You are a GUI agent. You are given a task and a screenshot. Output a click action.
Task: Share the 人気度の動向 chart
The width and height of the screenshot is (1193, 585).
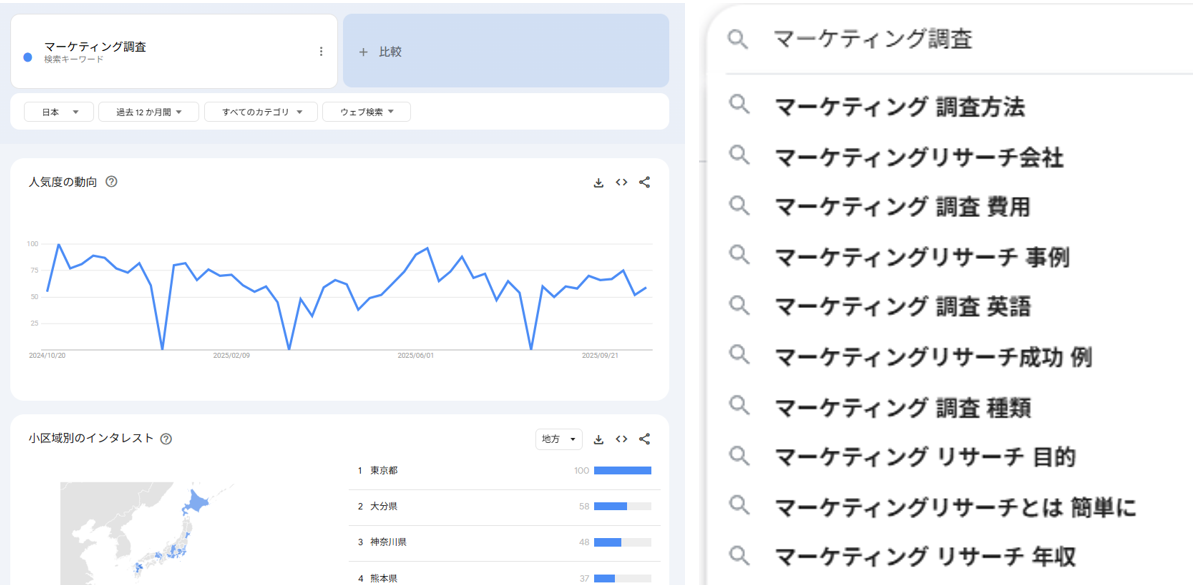point(645,183)
